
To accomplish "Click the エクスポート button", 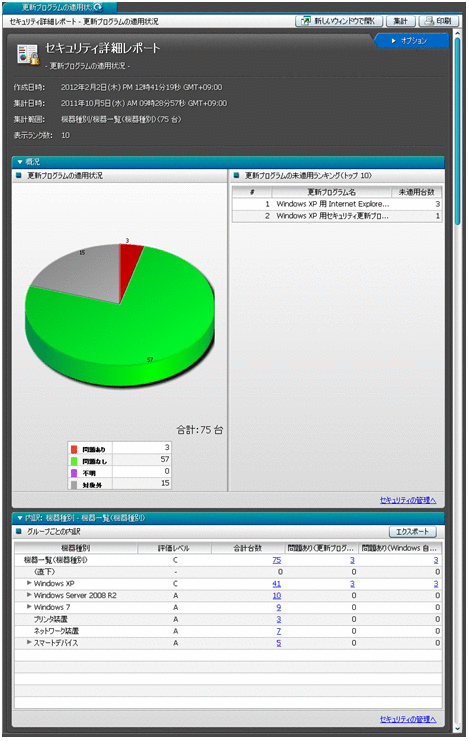I will pos(412,532).
